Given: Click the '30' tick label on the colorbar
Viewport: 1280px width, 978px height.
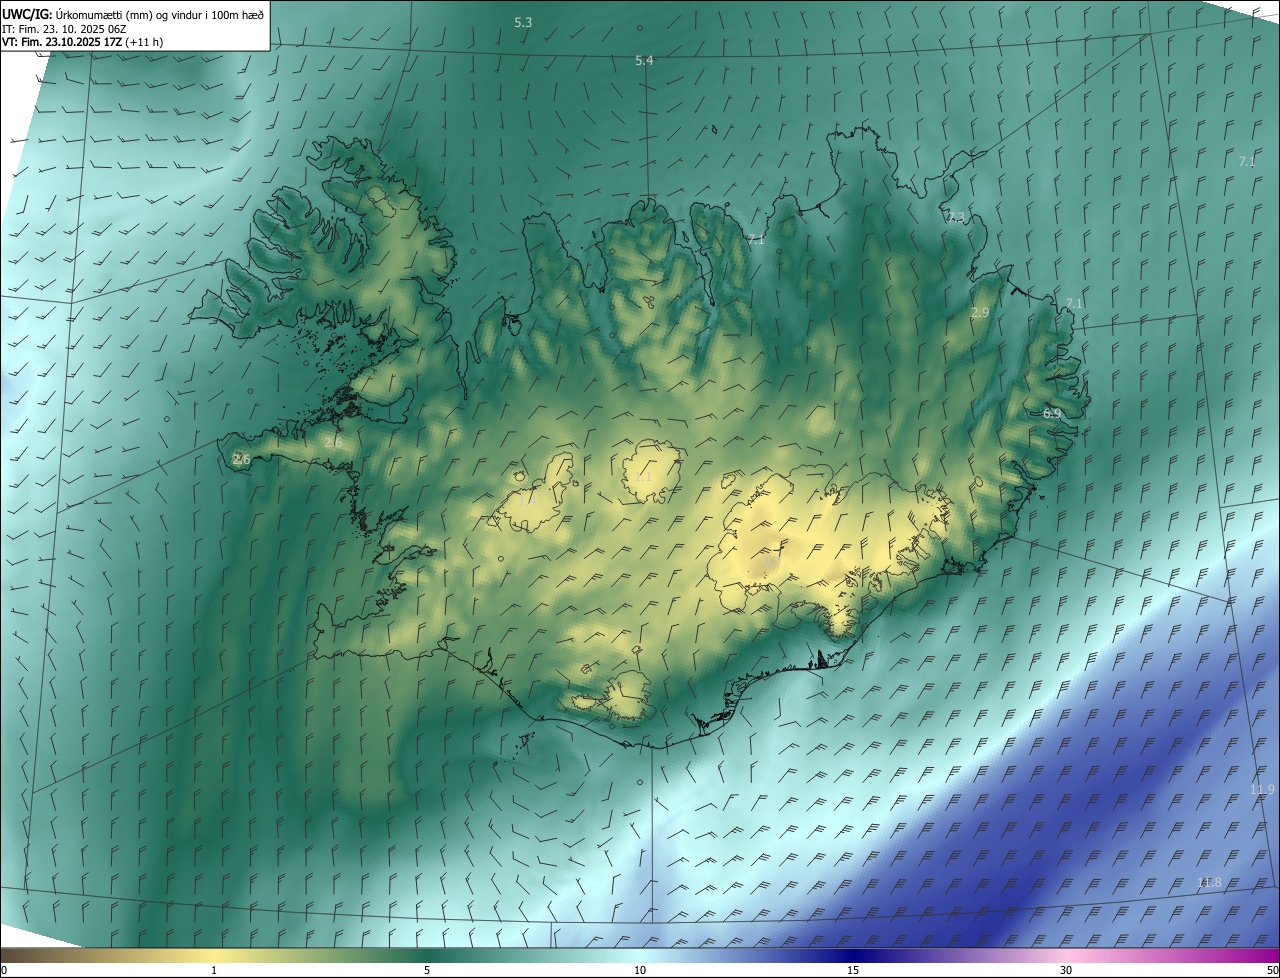Looking at the screenshot, I should (x=1066, y=970).
